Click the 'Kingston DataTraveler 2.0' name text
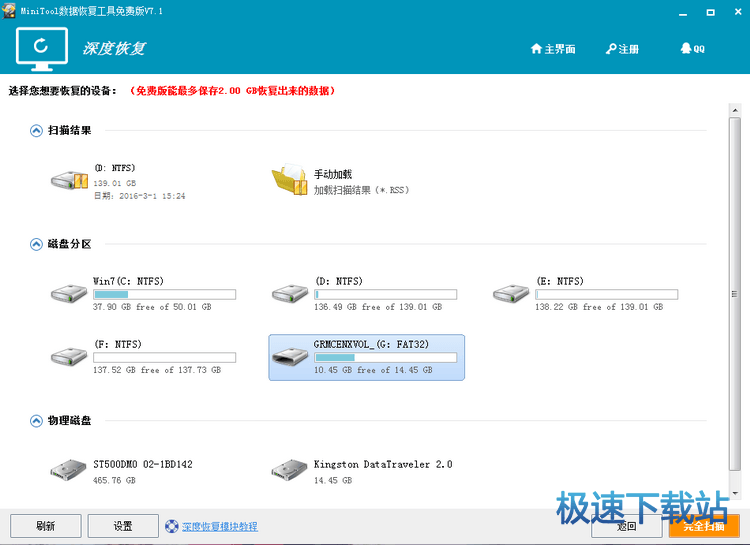 point(383,464)
